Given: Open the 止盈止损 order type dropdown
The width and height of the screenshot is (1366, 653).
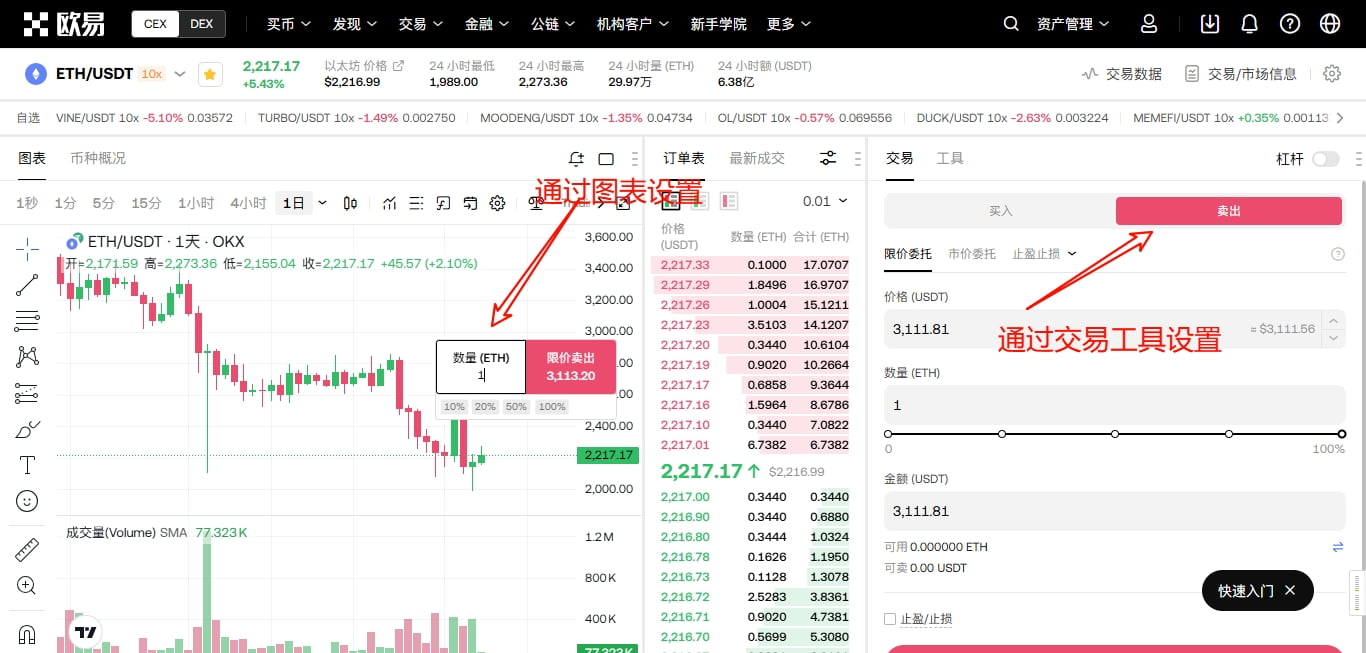Looking at the screenshot, I should (x=1043, y=253).
